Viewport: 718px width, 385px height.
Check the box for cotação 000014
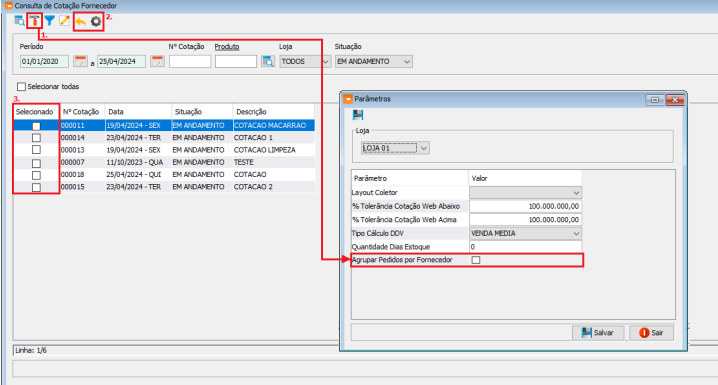(36, 138)
